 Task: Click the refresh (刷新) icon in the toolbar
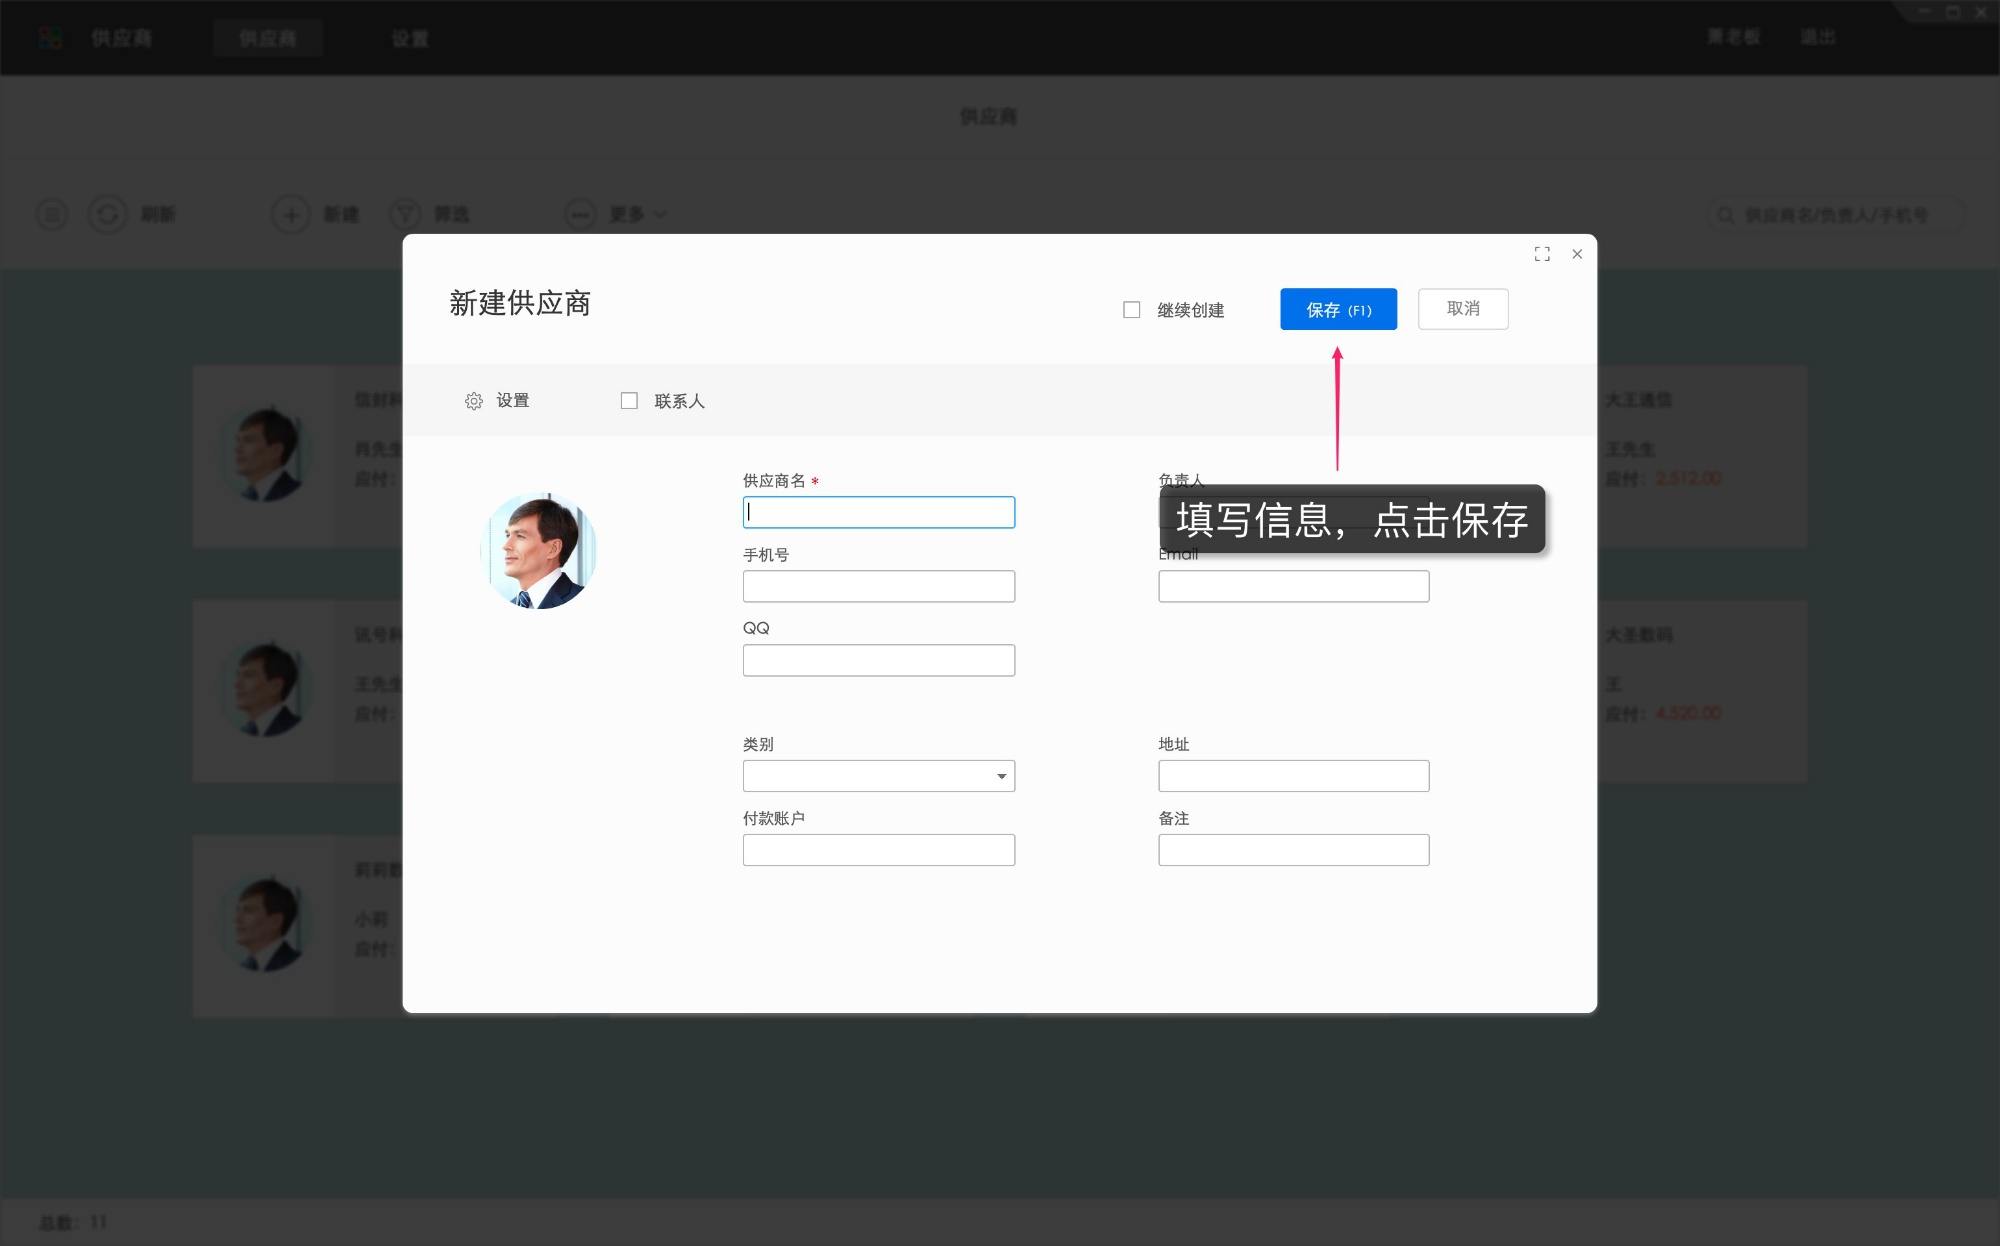point(108,214)
